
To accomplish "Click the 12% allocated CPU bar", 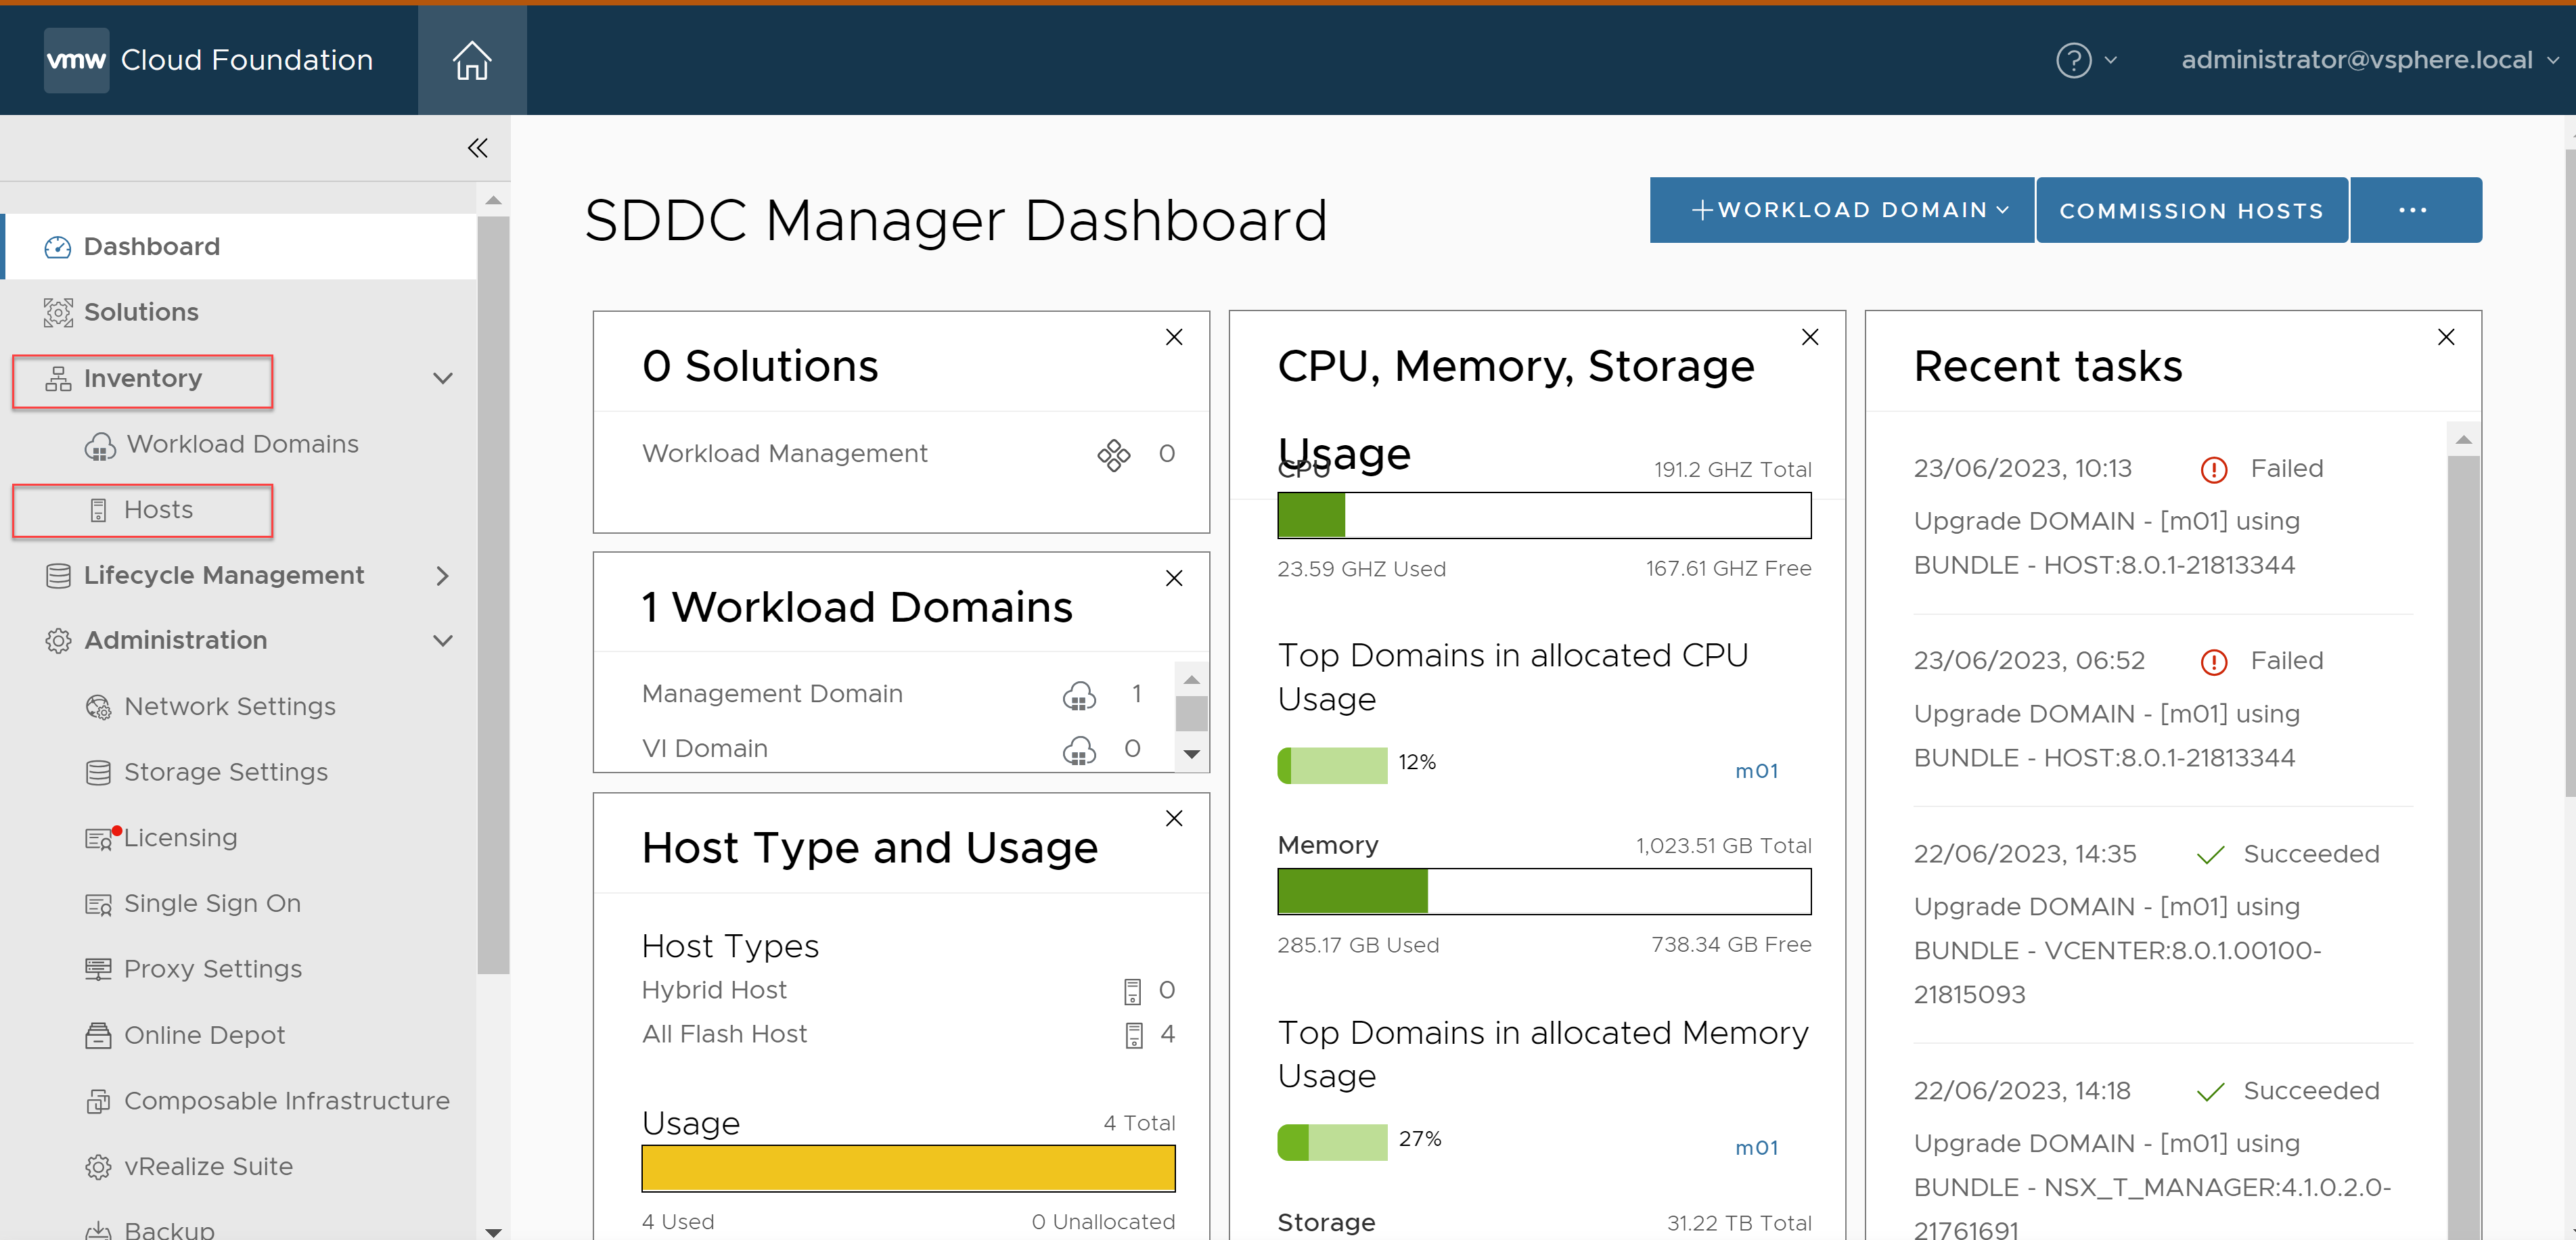I will point(1332,765).
